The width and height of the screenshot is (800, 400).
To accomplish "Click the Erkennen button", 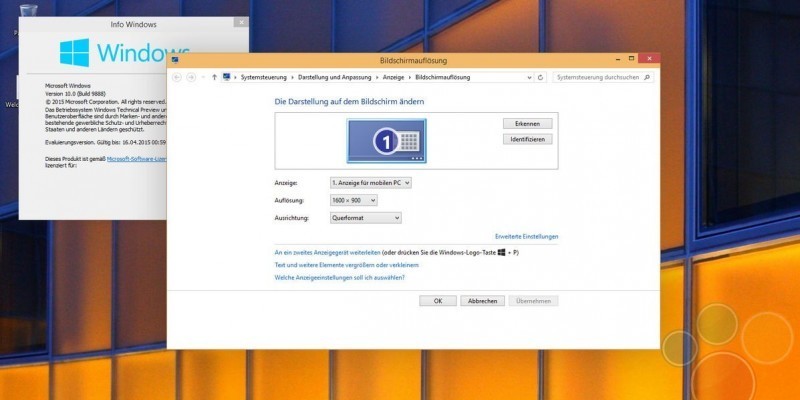I will point(528,124).
